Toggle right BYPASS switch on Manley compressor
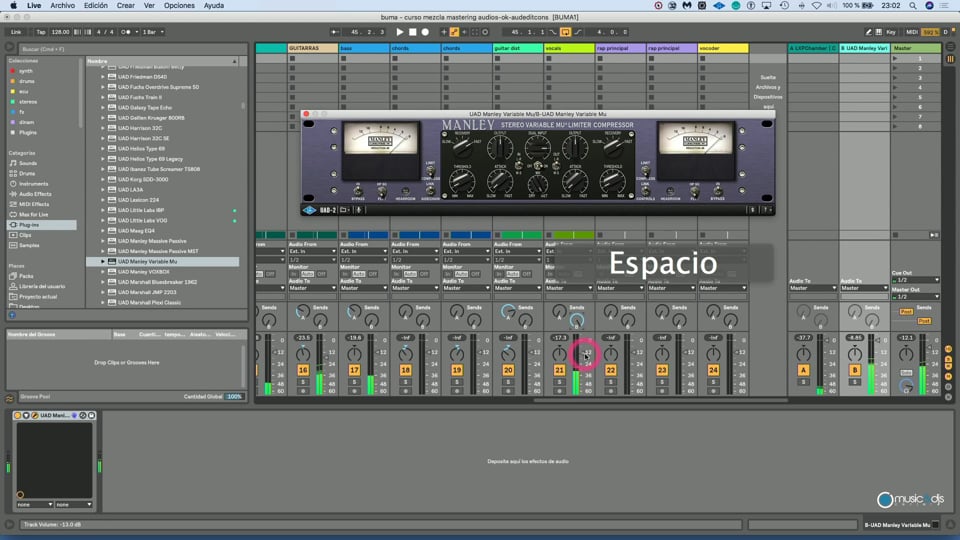 click(717, 192)
